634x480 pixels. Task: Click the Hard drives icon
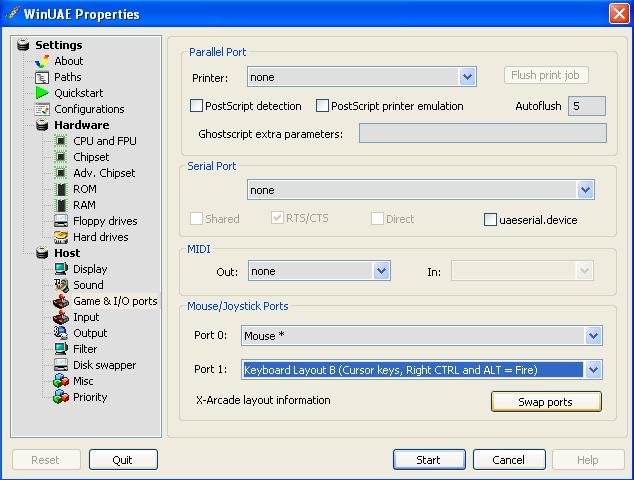(61, 237)
